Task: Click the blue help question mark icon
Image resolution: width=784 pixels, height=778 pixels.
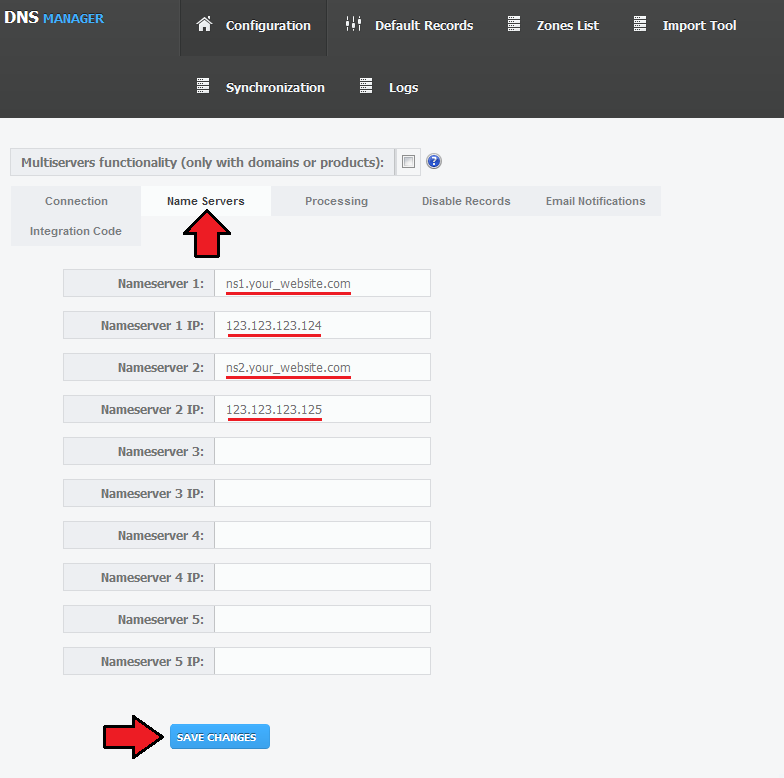Action: 434,162
